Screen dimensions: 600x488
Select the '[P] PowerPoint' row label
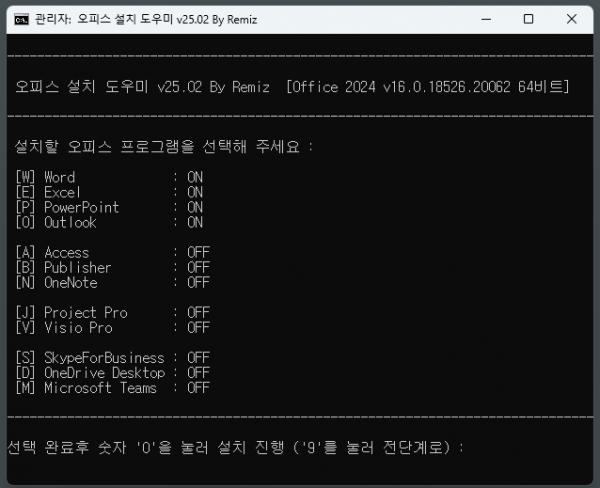(67, 207)
